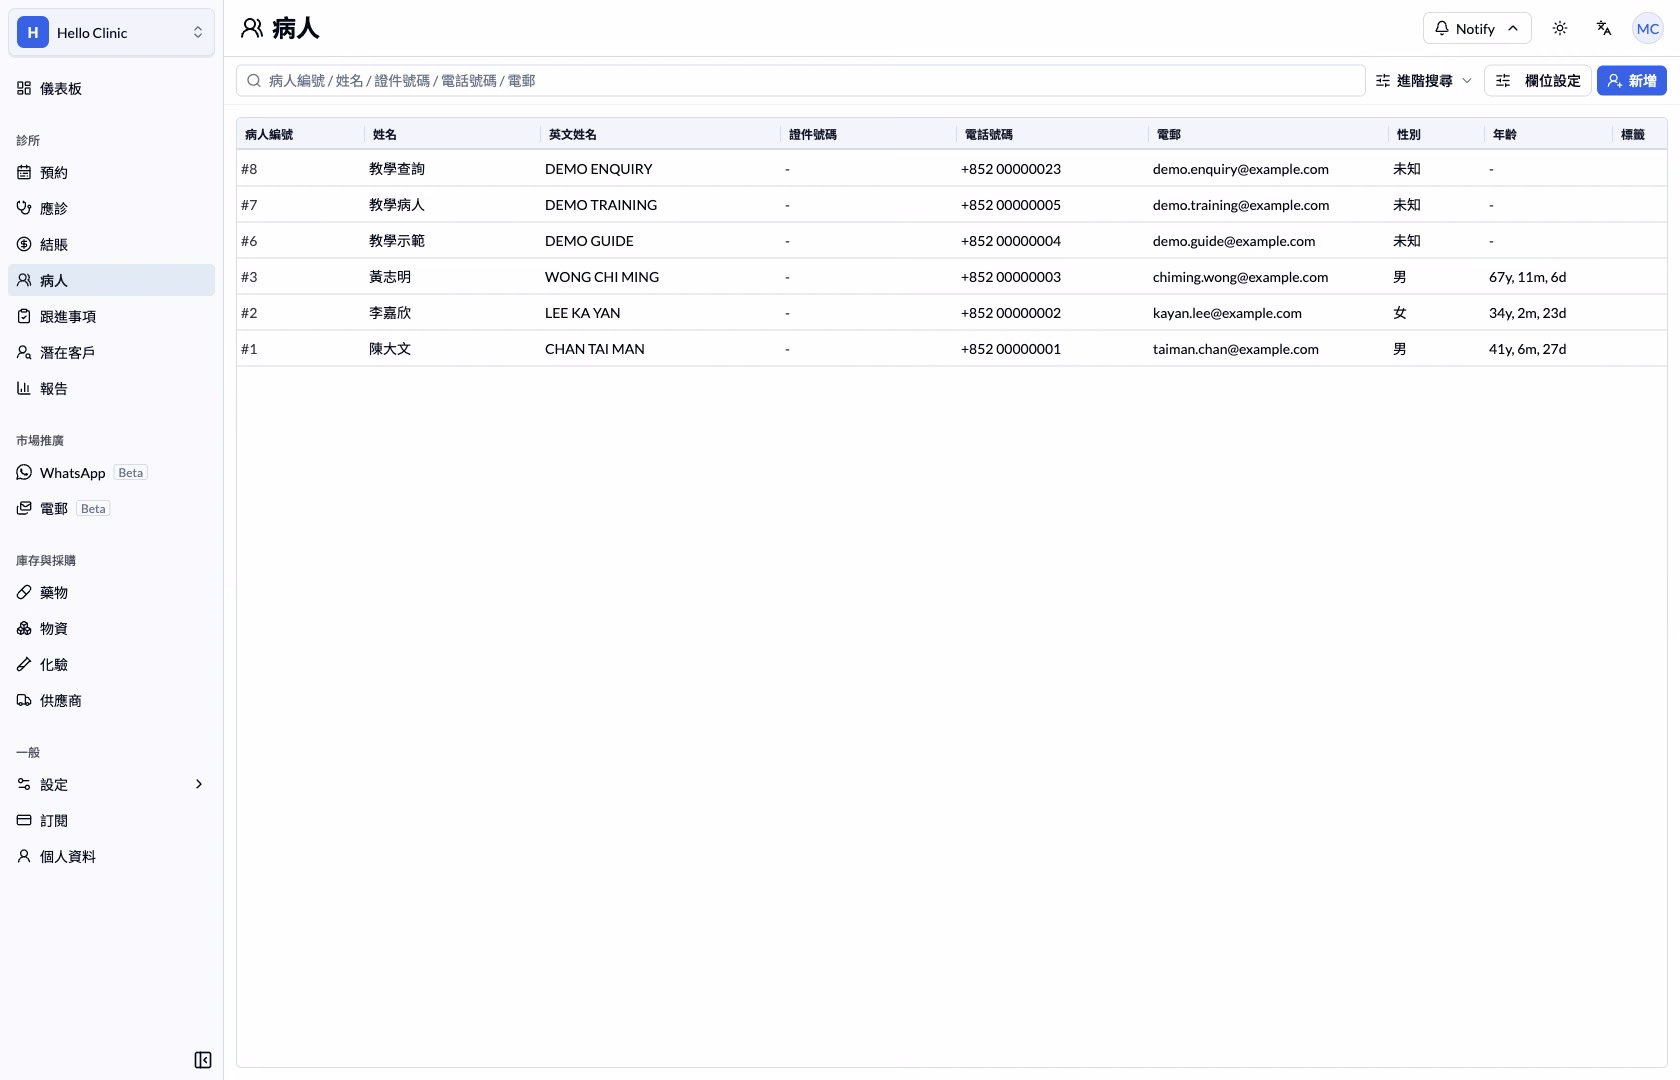This screenshot has height=1080, width=1680.
Task: Click the 供應商 truck icon
Action: point(24,701)
